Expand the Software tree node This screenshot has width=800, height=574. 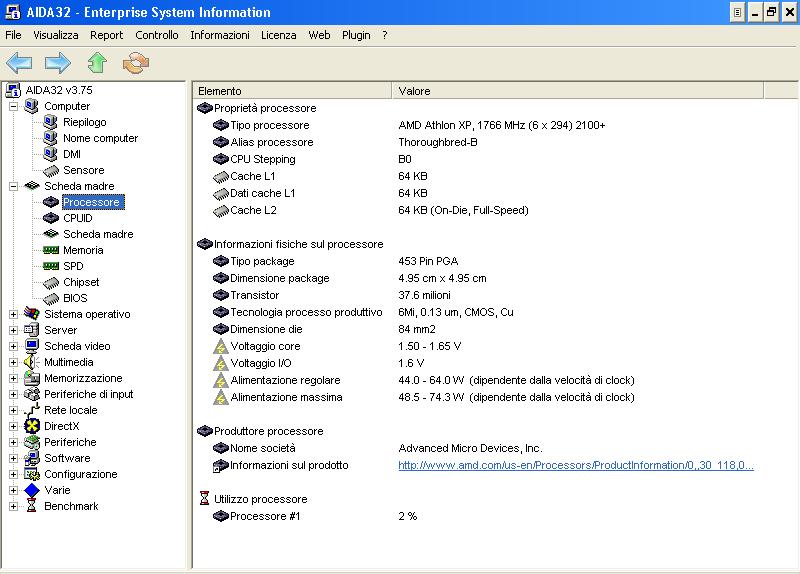(x=13, y=458)
